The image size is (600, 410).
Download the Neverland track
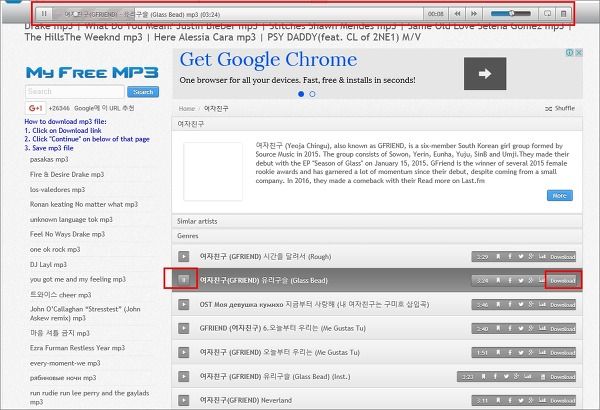coord(562,400)
